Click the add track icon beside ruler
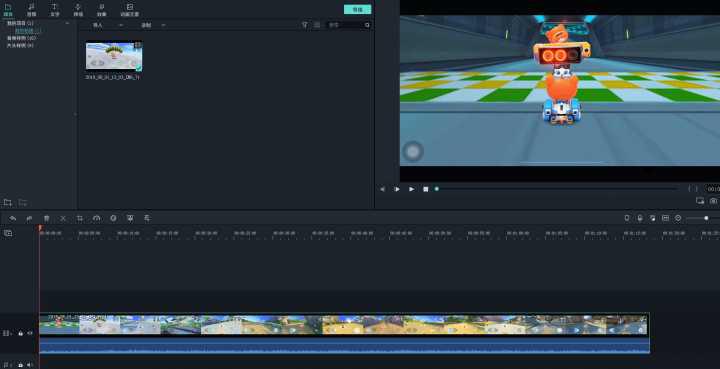Image resolution: width=720 pixels, height=369 pixels. click(8, 233)
